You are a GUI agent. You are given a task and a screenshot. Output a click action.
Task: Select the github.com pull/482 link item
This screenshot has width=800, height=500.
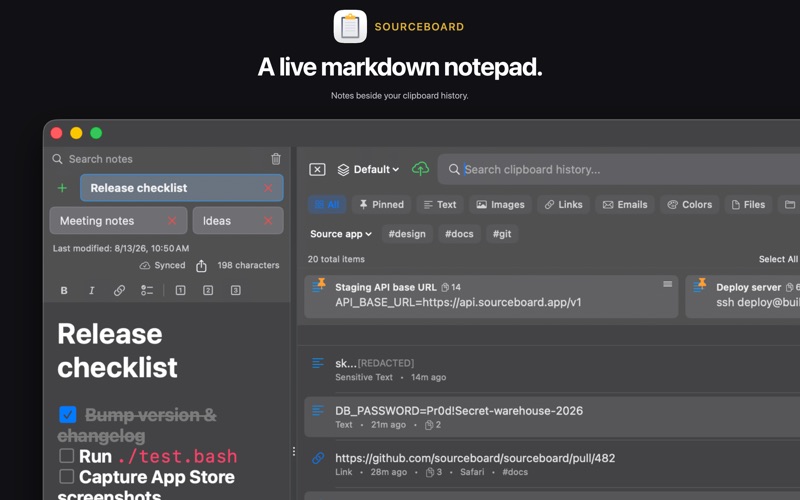(x=552, y=464)
